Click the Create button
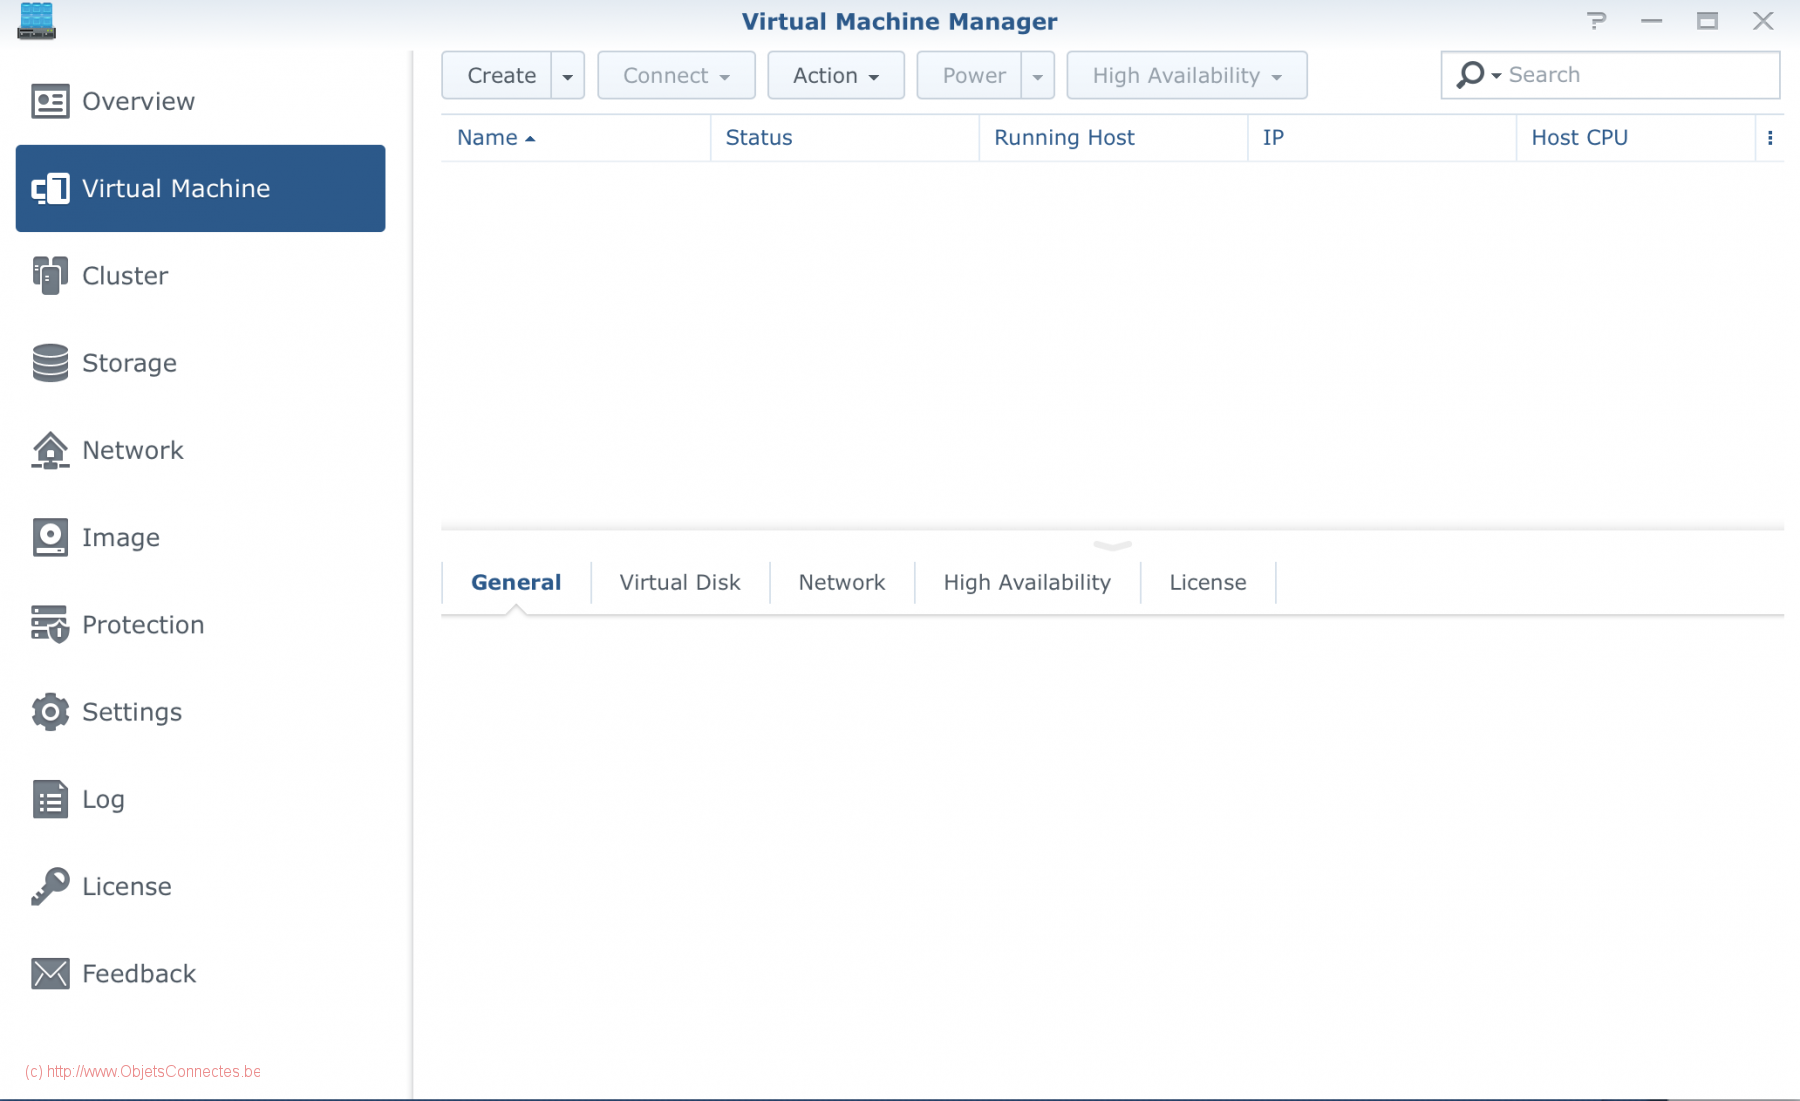This screenshot has height=1101, width=1800. 501,75
